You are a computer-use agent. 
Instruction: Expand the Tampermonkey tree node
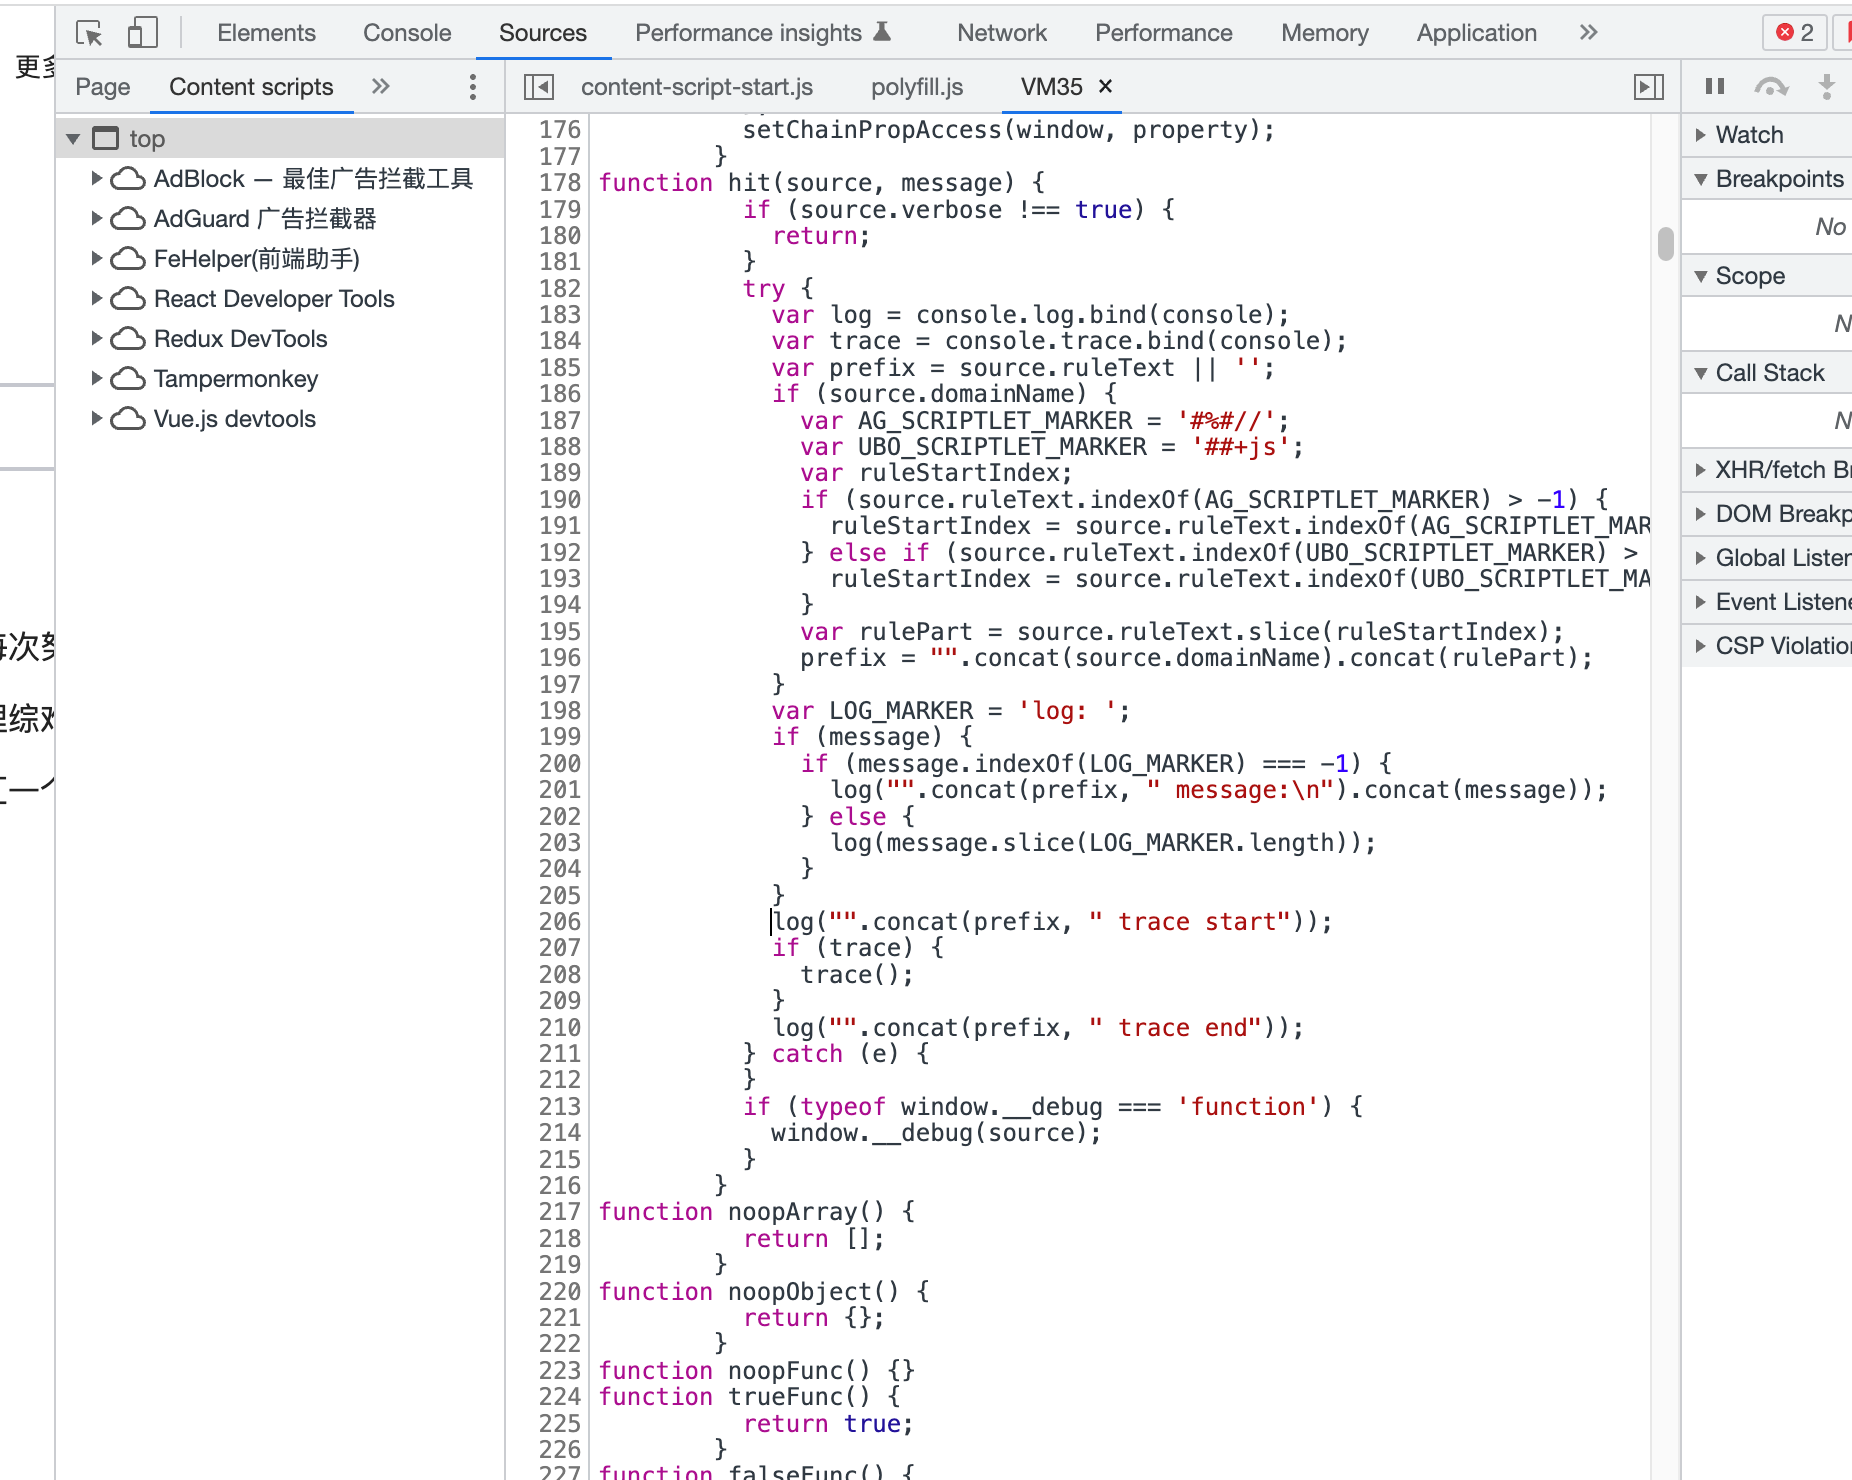[97, 378]
